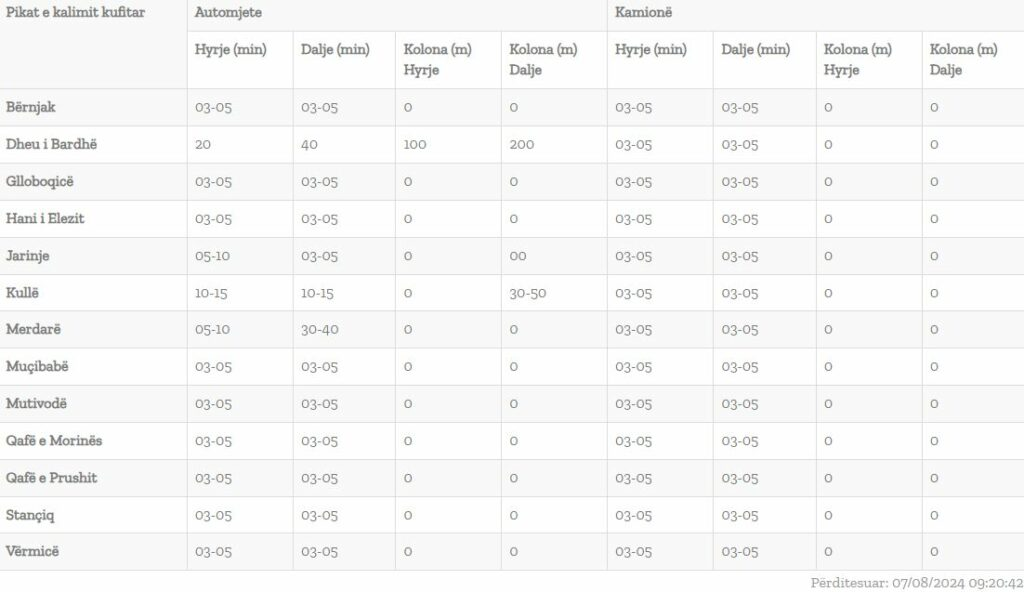
Task: Click the 00 cell in Jarinje row
Action: tap(518, 255)
